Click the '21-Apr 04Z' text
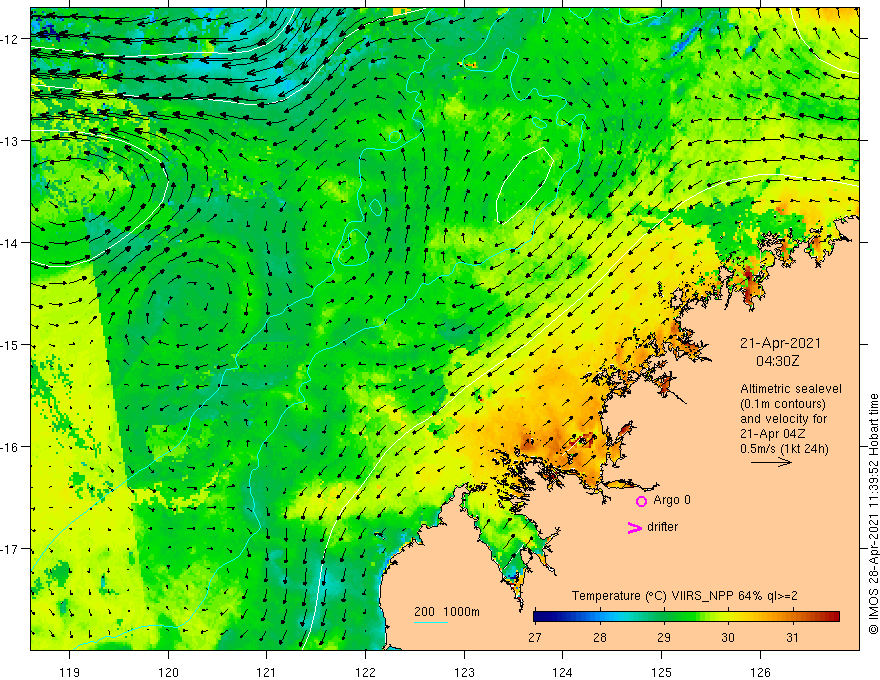Screen dimensions: 880x680 [773, 434]
